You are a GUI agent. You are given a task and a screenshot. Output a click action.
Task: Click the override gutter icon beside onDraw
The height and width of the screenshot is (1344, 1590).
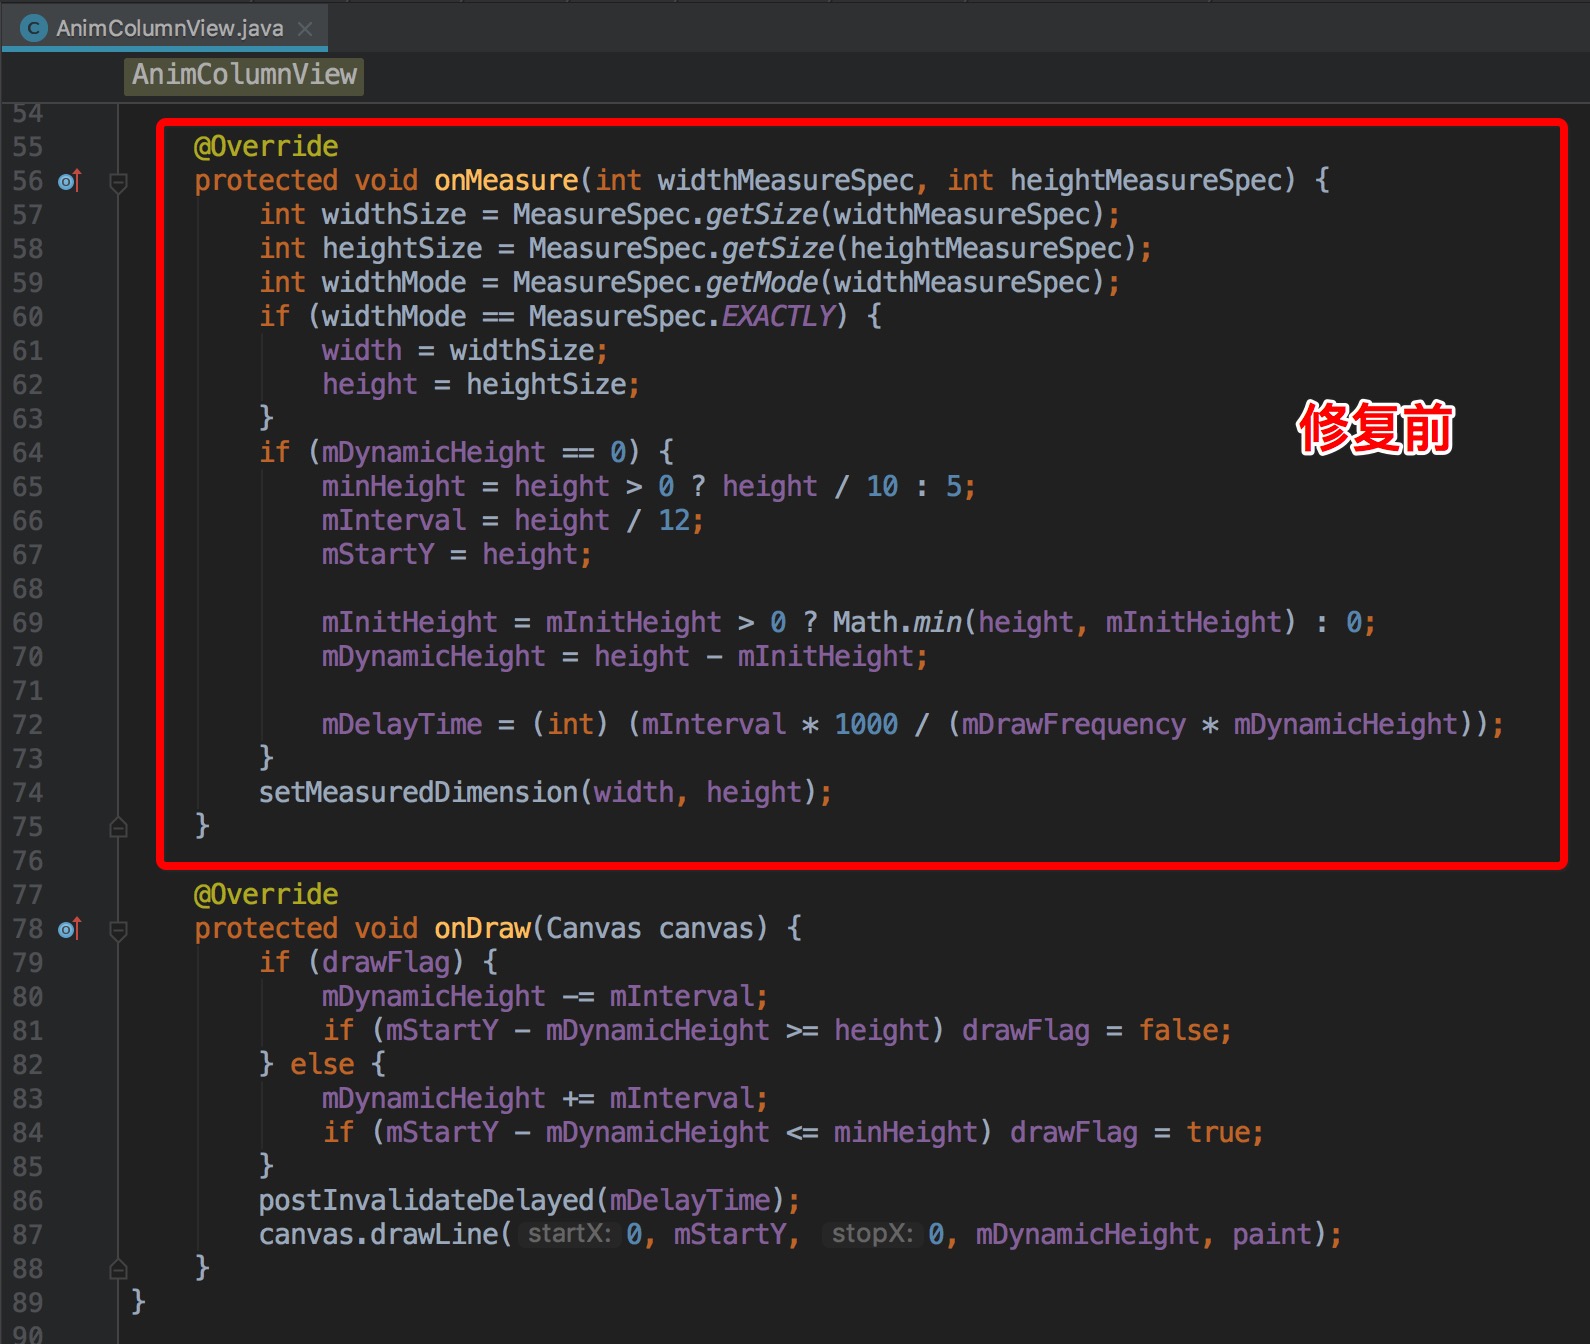[x=69, y=929]
